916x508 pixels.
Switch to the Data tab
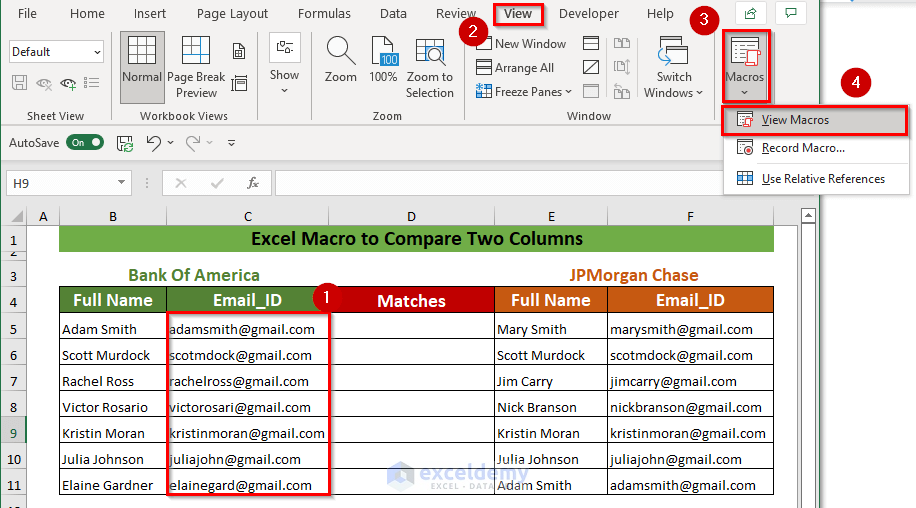click(x=393, y=13)
